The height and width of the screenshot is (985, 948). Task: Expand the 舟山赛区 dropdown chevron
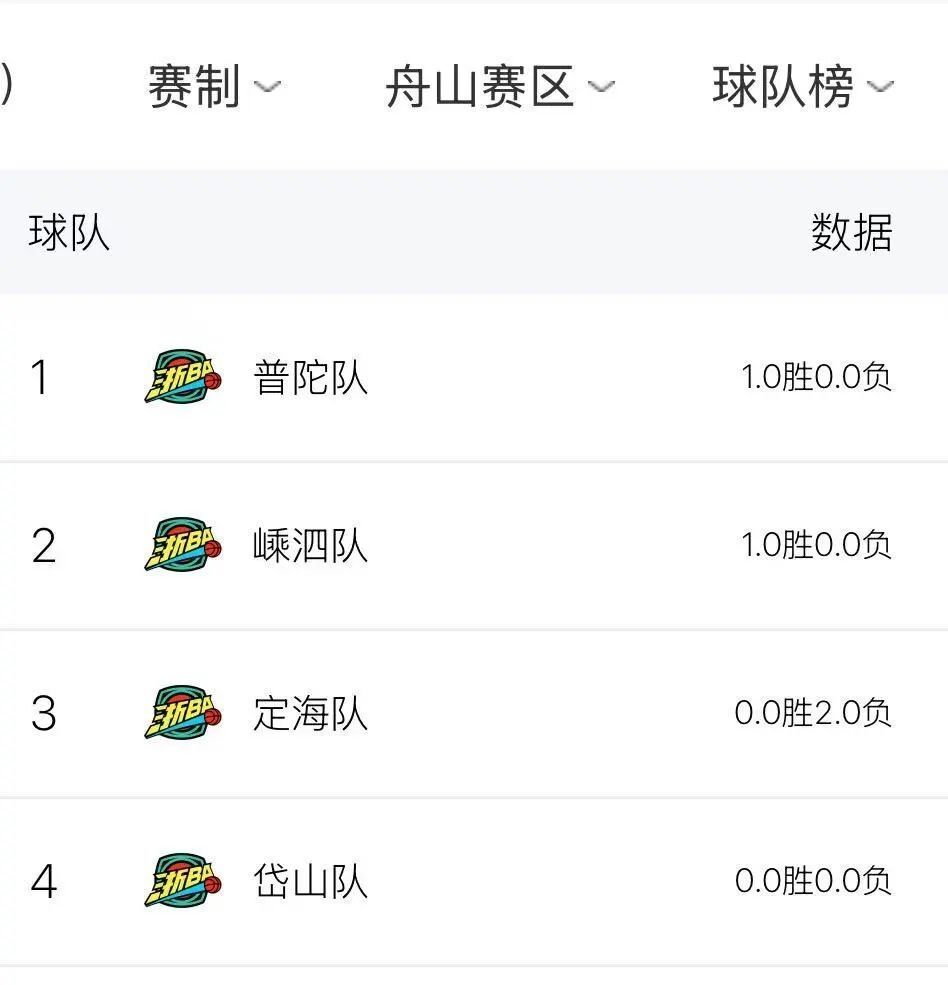601,87
